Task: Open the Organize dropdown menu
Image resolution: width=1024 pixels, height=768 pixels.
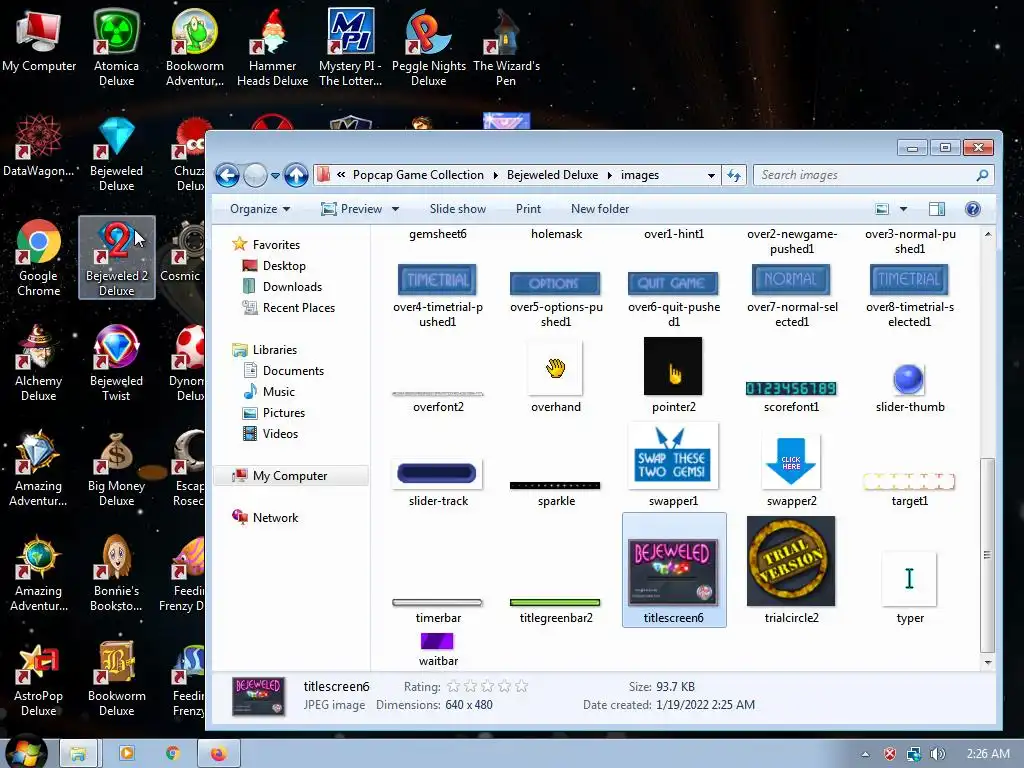Action: pos(260,209)
